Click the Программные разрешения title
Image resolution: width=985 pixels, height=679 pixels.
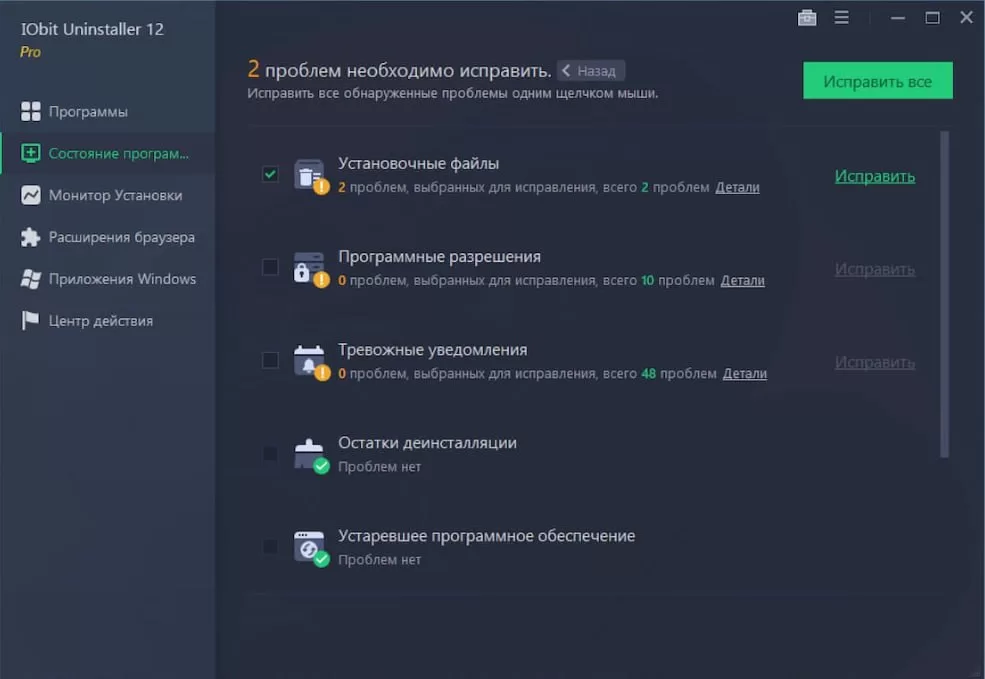click(x=439, y=256)
